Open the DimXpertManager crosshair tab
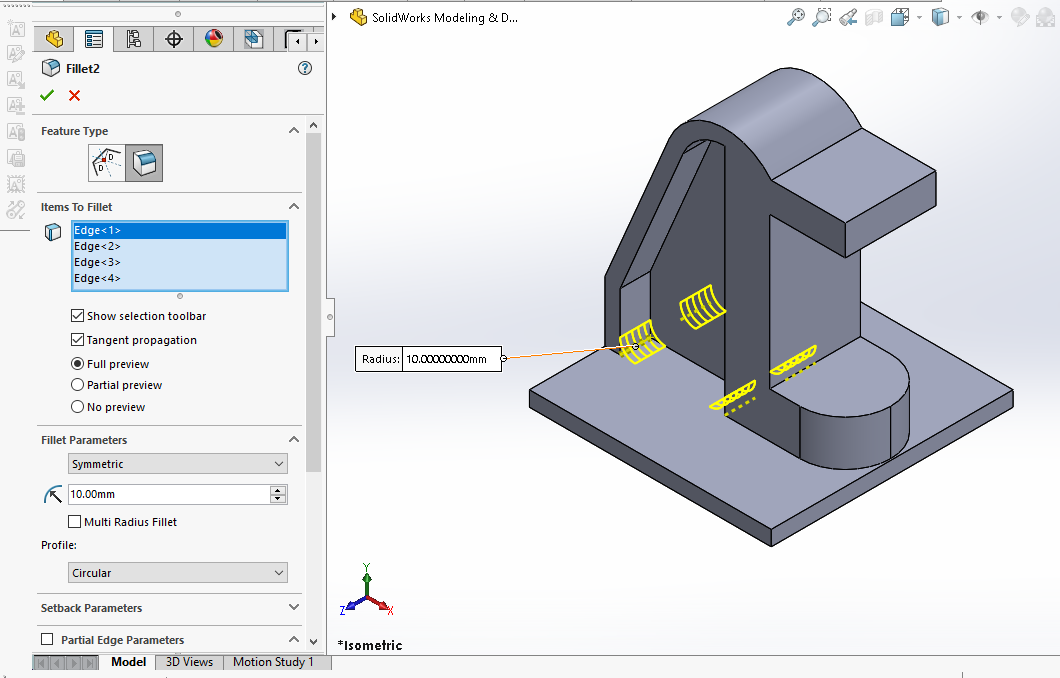This screenshot has width=1060, height=678. tap(174, 39)
